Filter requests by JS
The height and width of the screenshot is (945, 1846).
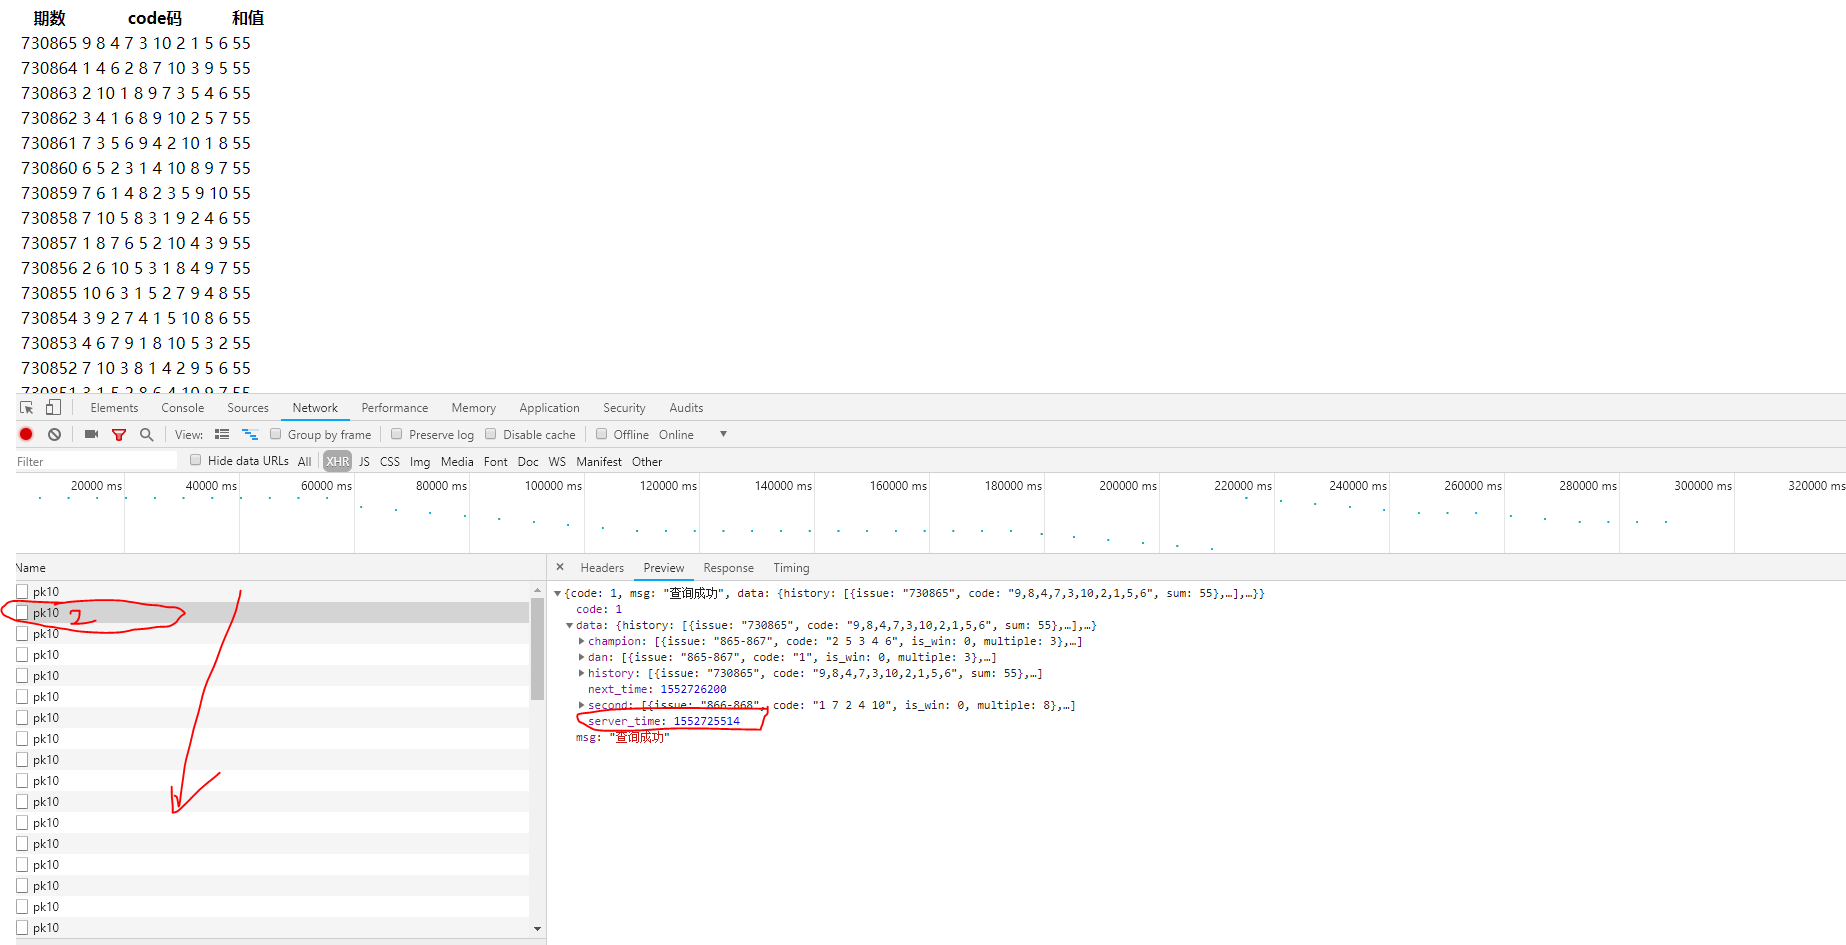click(364, 462)
